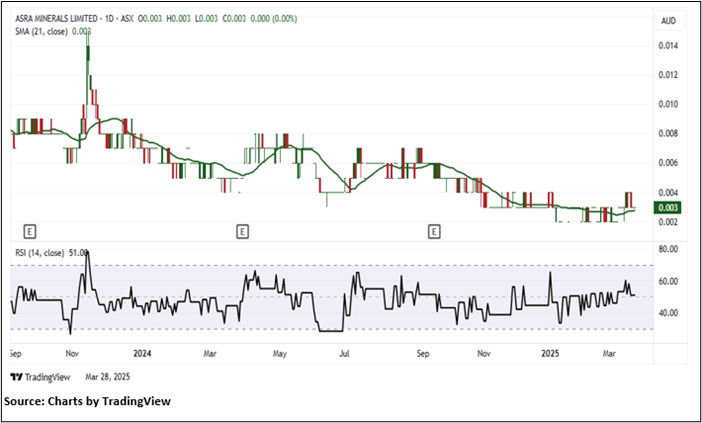Click the 0.000 (0.00%) change value

point(274,19)
